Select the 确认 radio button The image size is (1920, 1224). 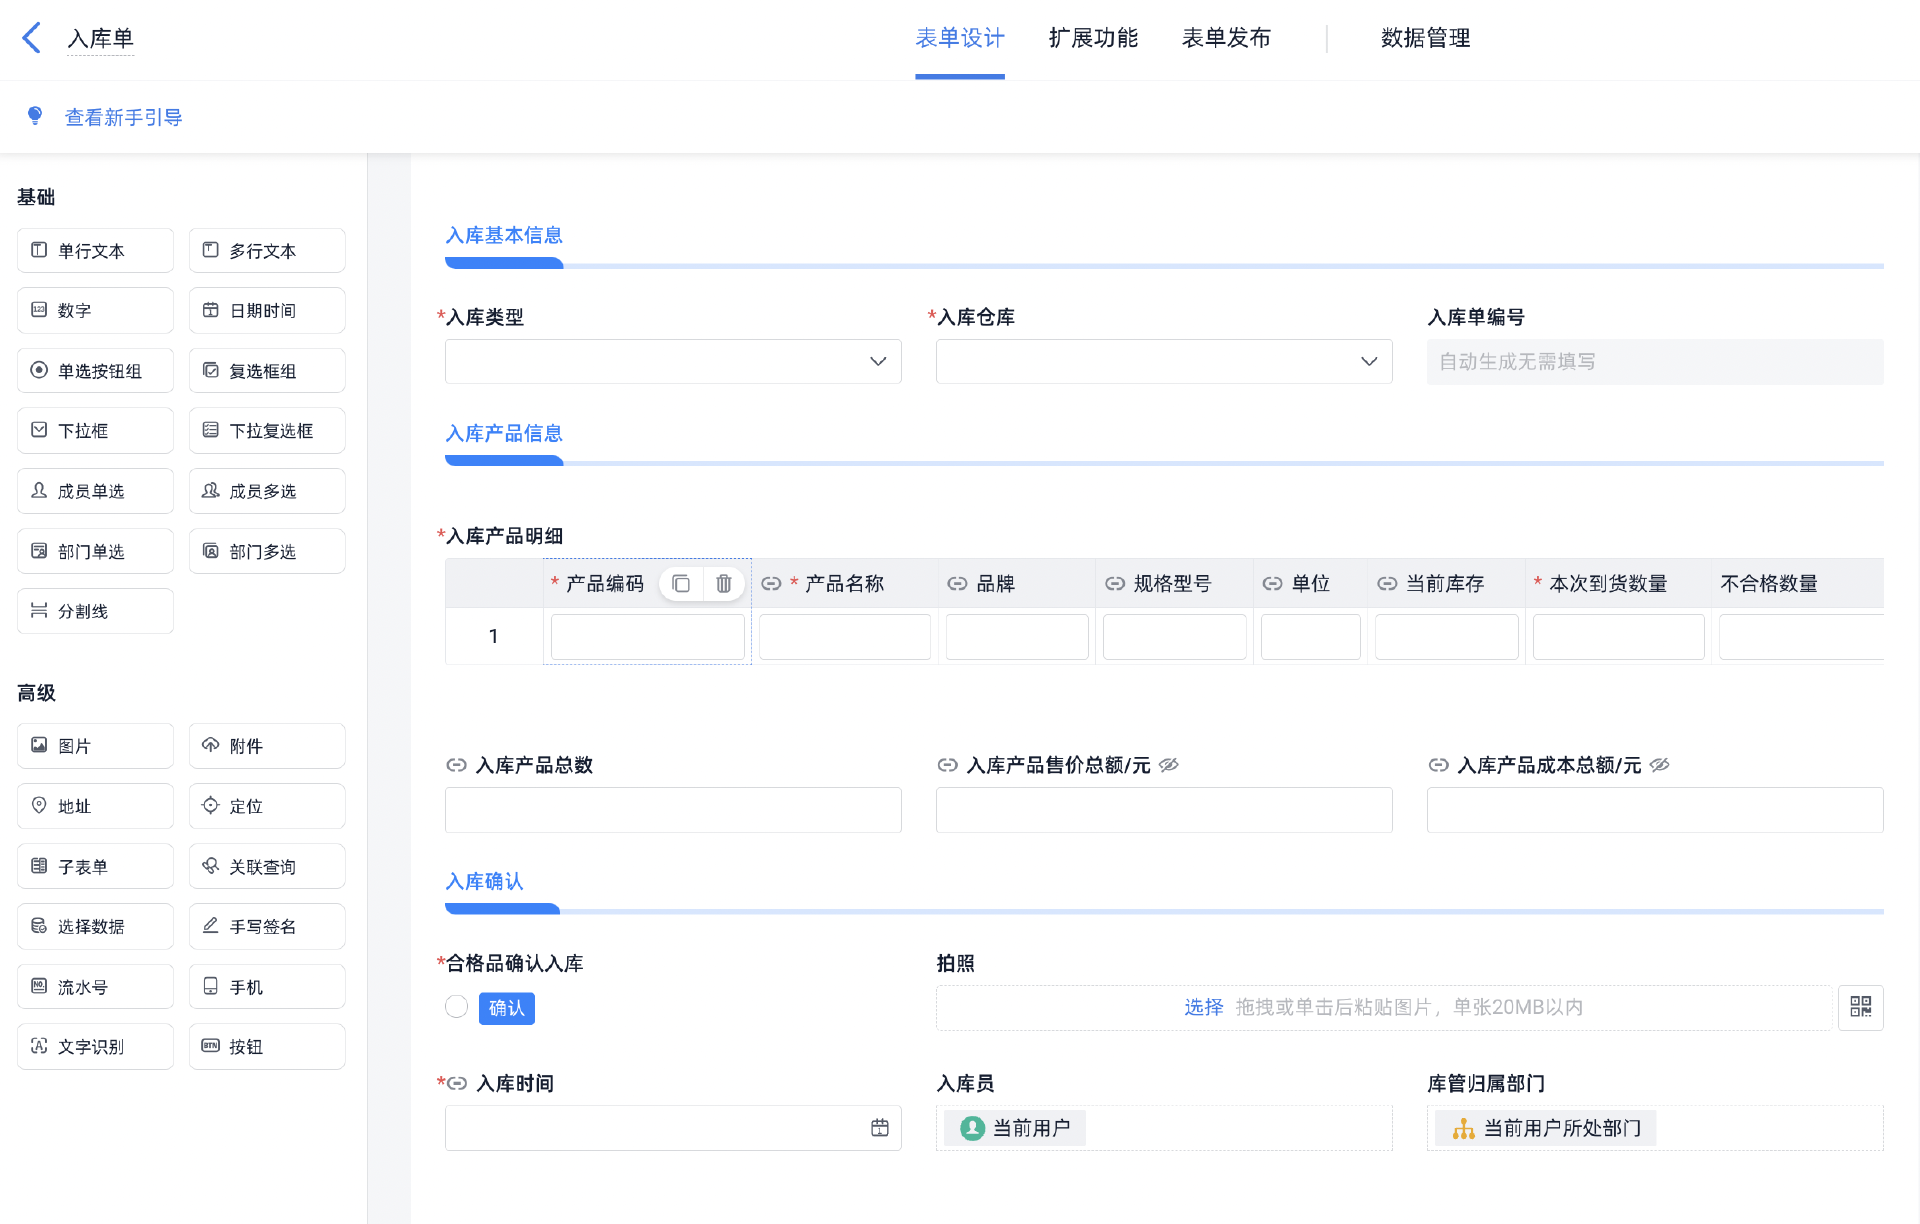(x=457, y=1007)
